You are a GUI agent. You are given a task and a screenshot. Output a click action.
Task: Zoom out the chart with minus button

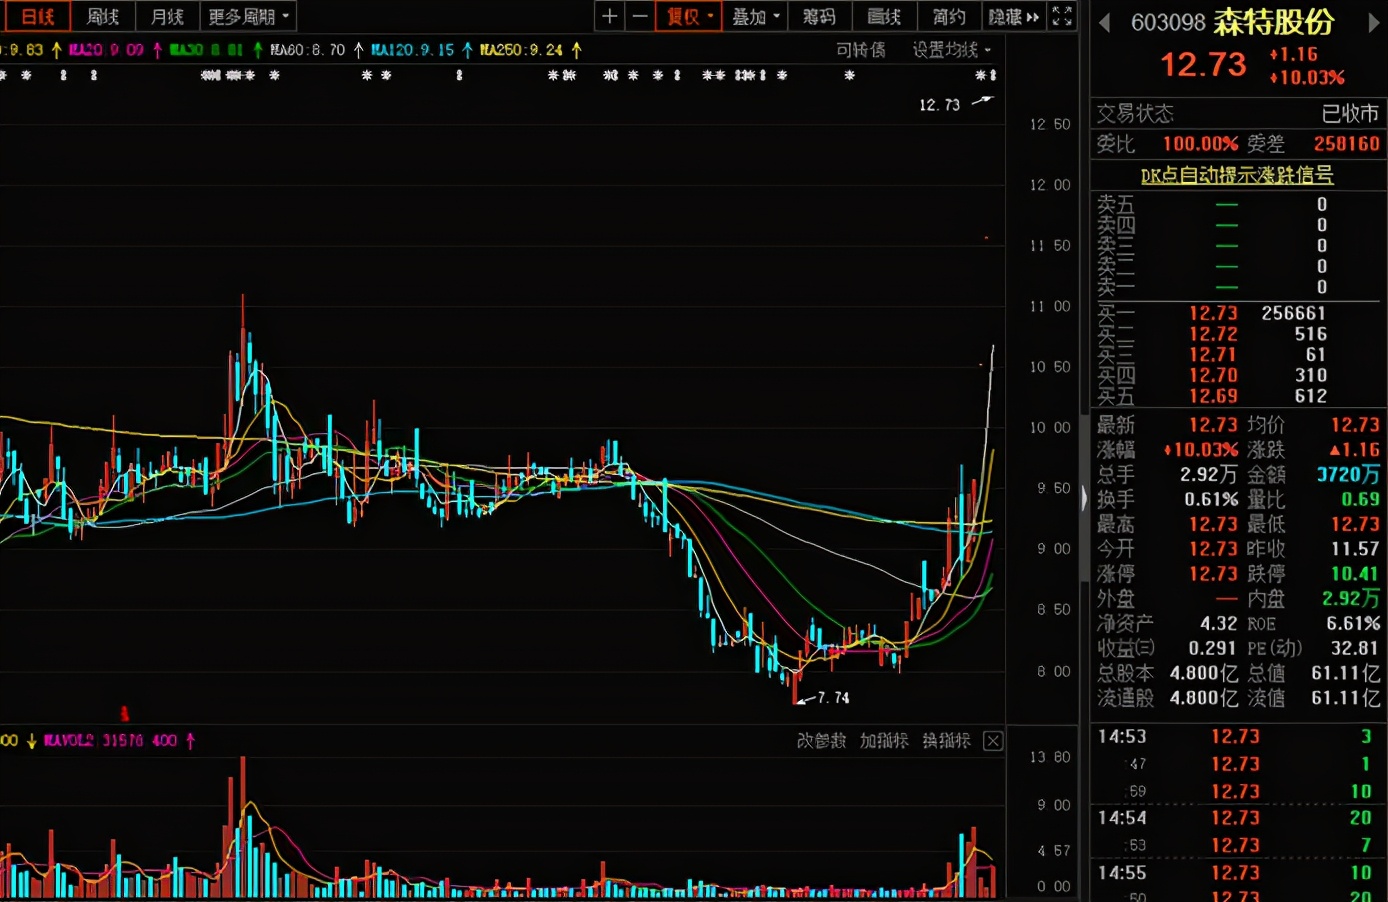click(640, 16)
